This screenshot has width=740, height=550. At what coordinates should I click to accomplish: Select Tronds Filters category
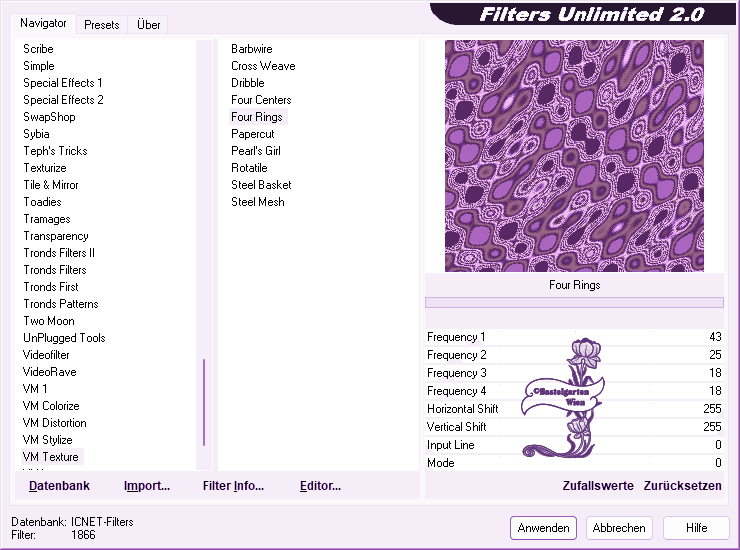[x=55, y=270]
